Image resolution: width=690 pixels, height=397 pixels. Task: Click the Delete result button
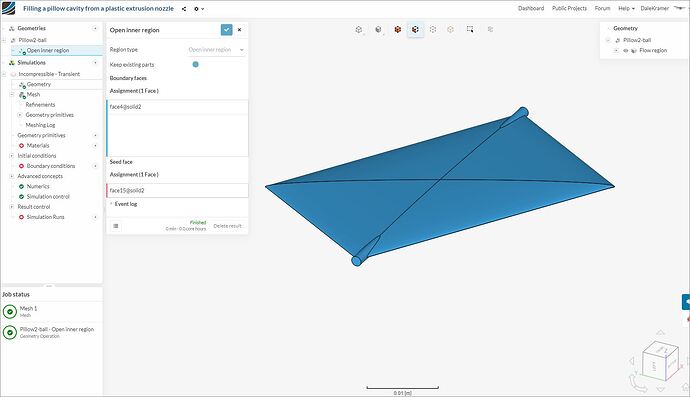(x=228, y=226)
